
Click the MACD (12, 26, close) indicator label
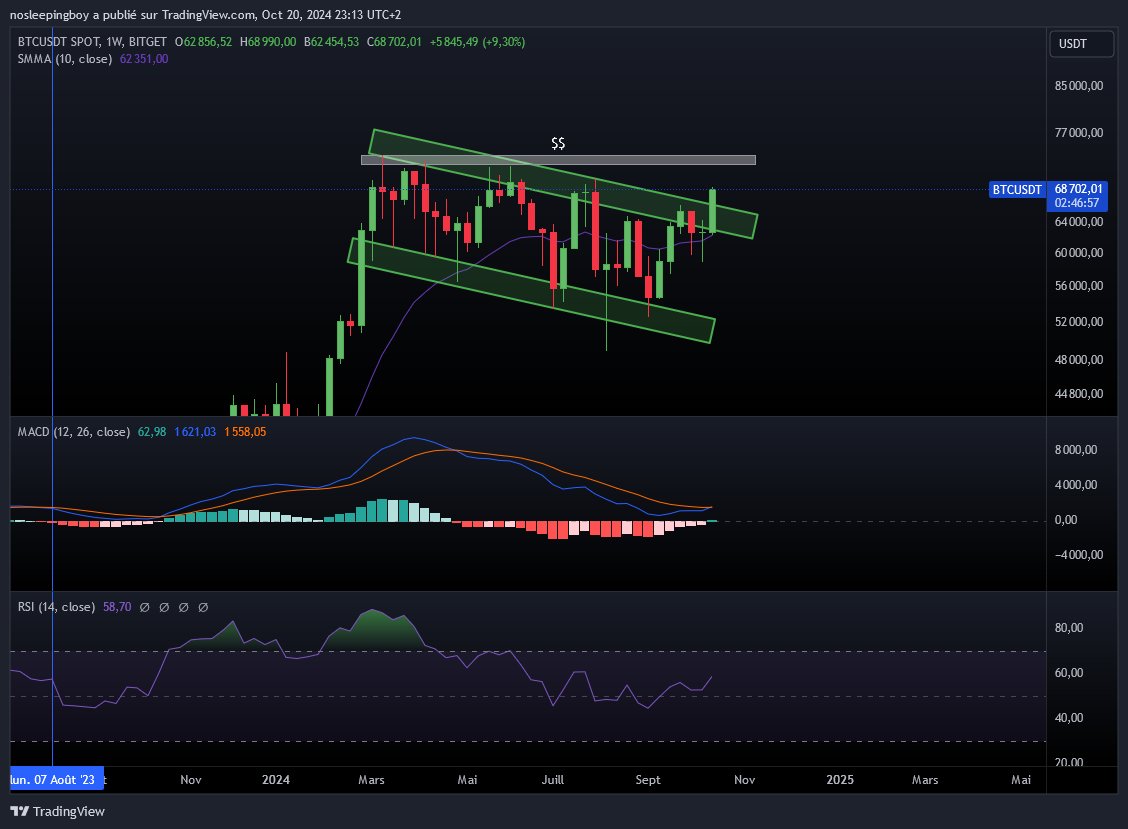[x=73, y=432]
